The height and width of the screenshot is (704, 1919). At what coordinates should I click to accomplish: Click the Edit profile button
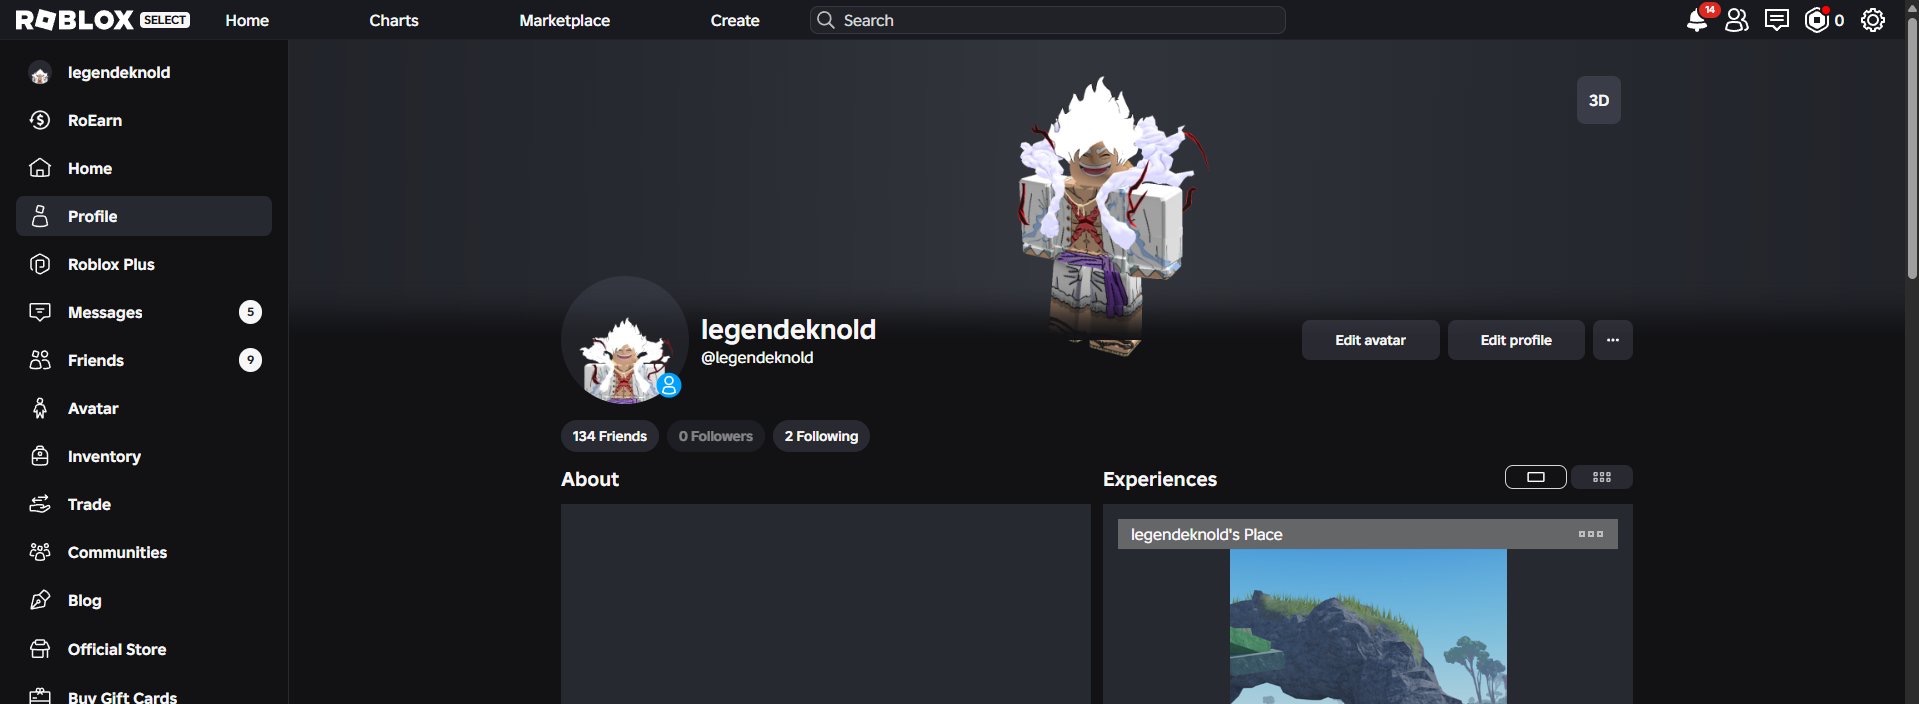pyautogui.click(x=1516, y=340)
